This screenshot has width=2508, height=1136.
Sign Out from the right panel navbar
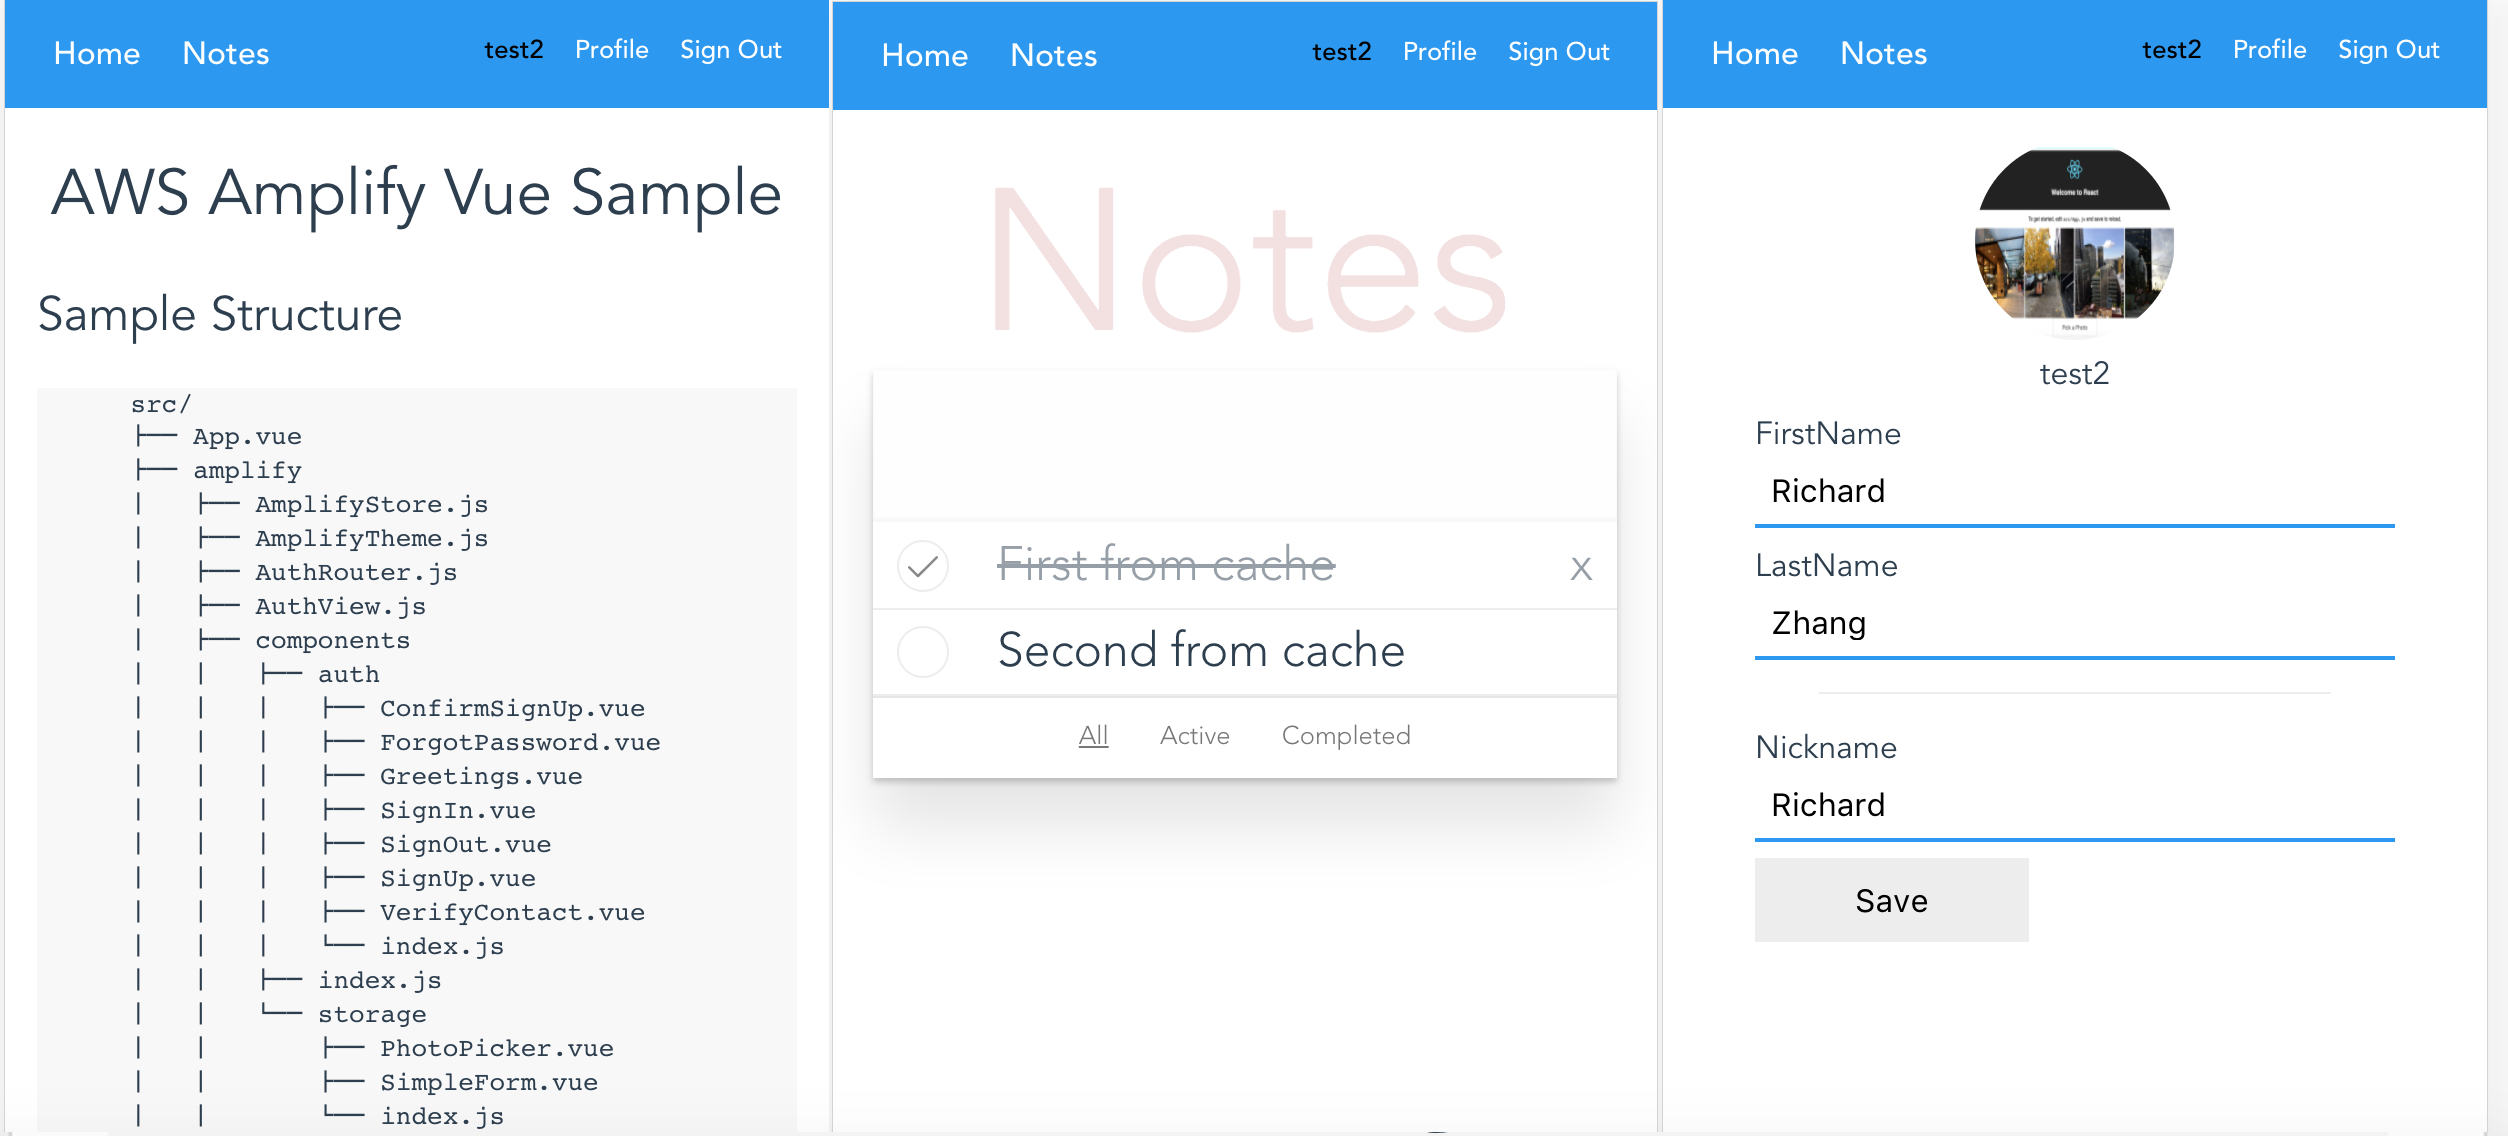pos(2387,50)
